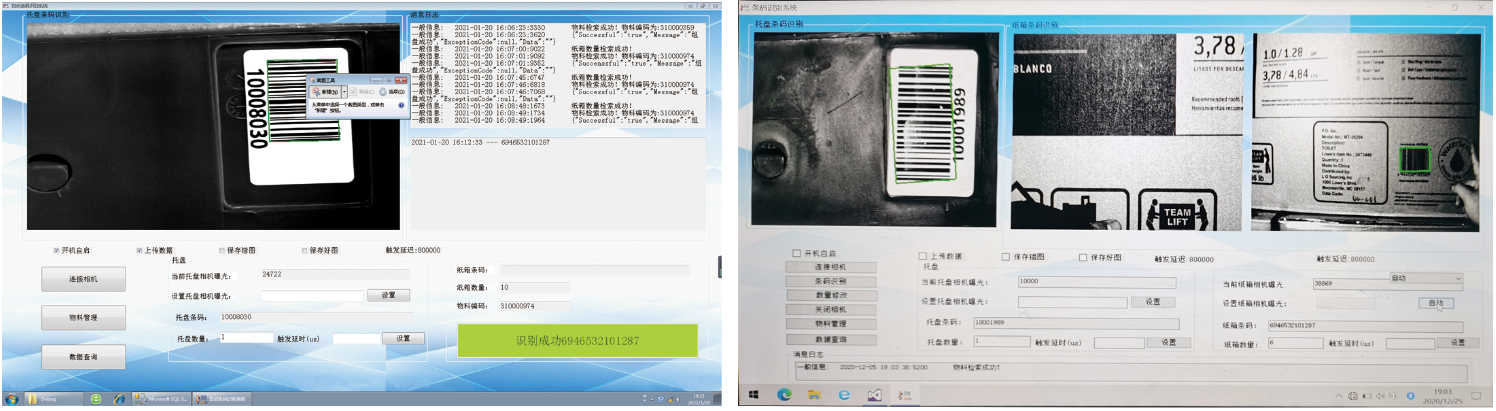Open 物料管理 in right window
Viewport: 1496px width, 411px height.
coord(831,324)
